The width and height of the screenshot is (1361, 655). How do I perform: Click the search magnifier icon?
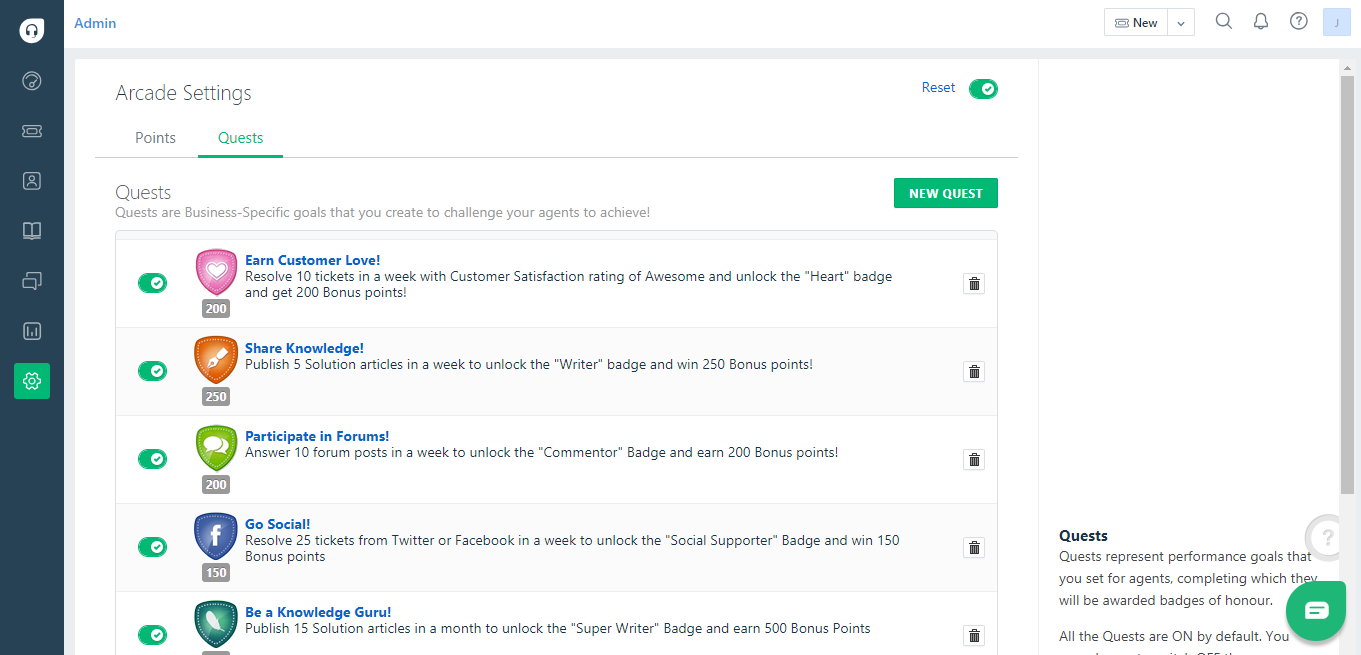click(1223, 22)
